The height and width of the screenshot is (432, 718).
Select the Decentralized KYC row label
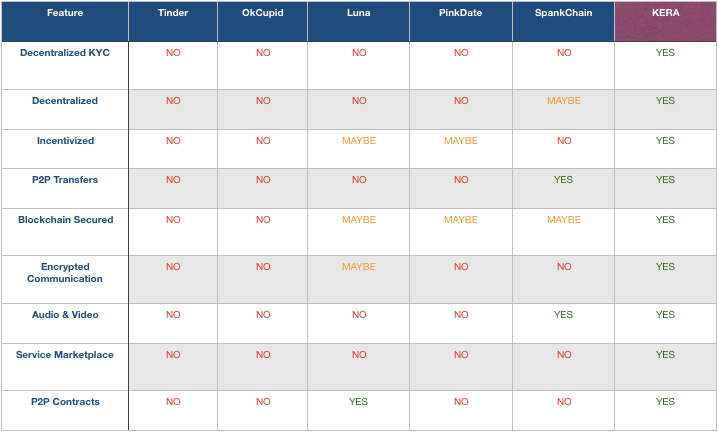[x=65, y=53]
